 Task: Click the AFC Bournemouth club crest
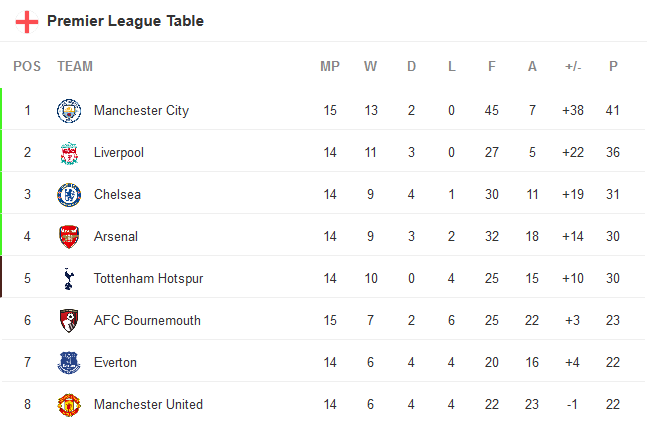coord(69,321)
